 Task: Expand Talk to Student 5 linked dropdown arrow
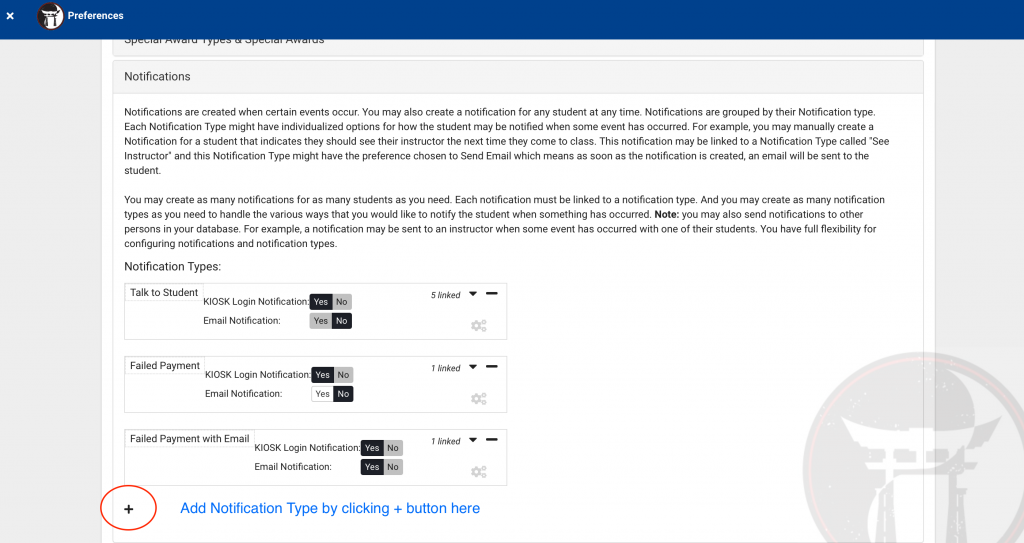coord(473,295)
